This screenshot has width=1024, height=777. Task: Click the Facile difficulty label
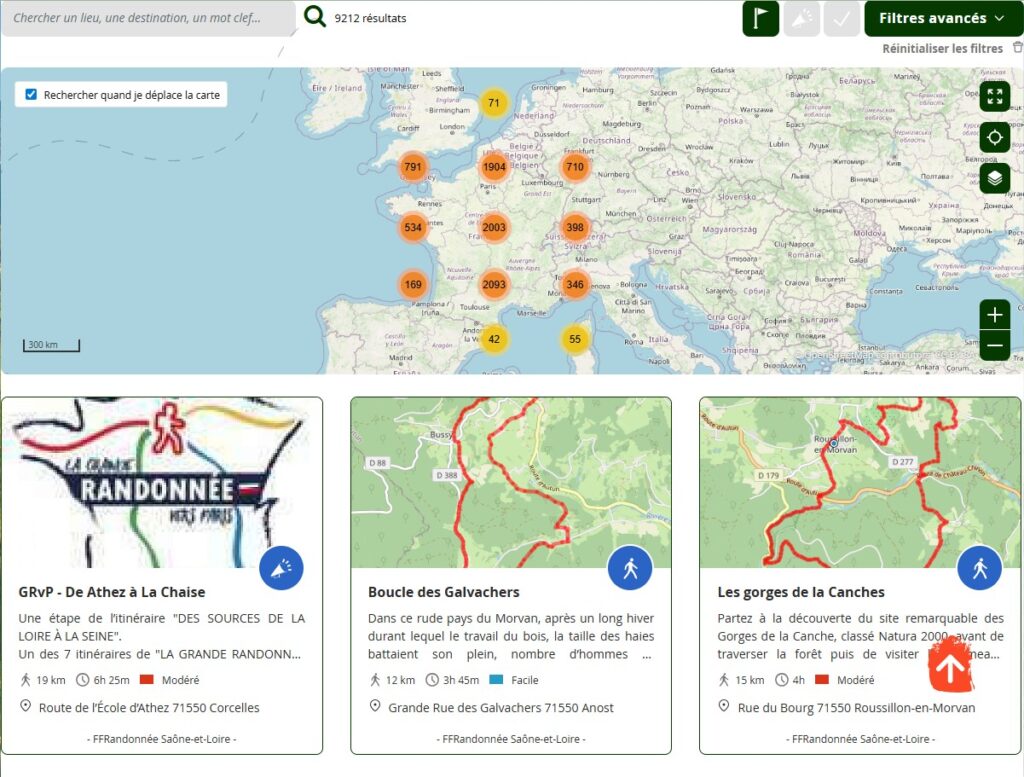pos(525,680)
